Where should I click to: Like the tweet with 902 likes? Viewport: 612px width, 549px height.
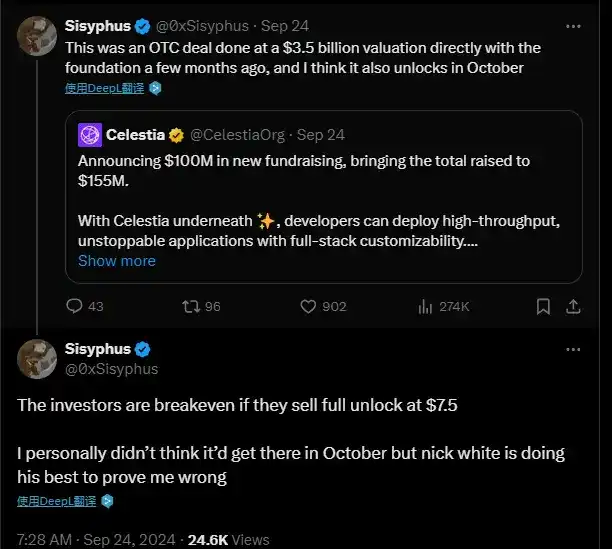coord(309,307)
